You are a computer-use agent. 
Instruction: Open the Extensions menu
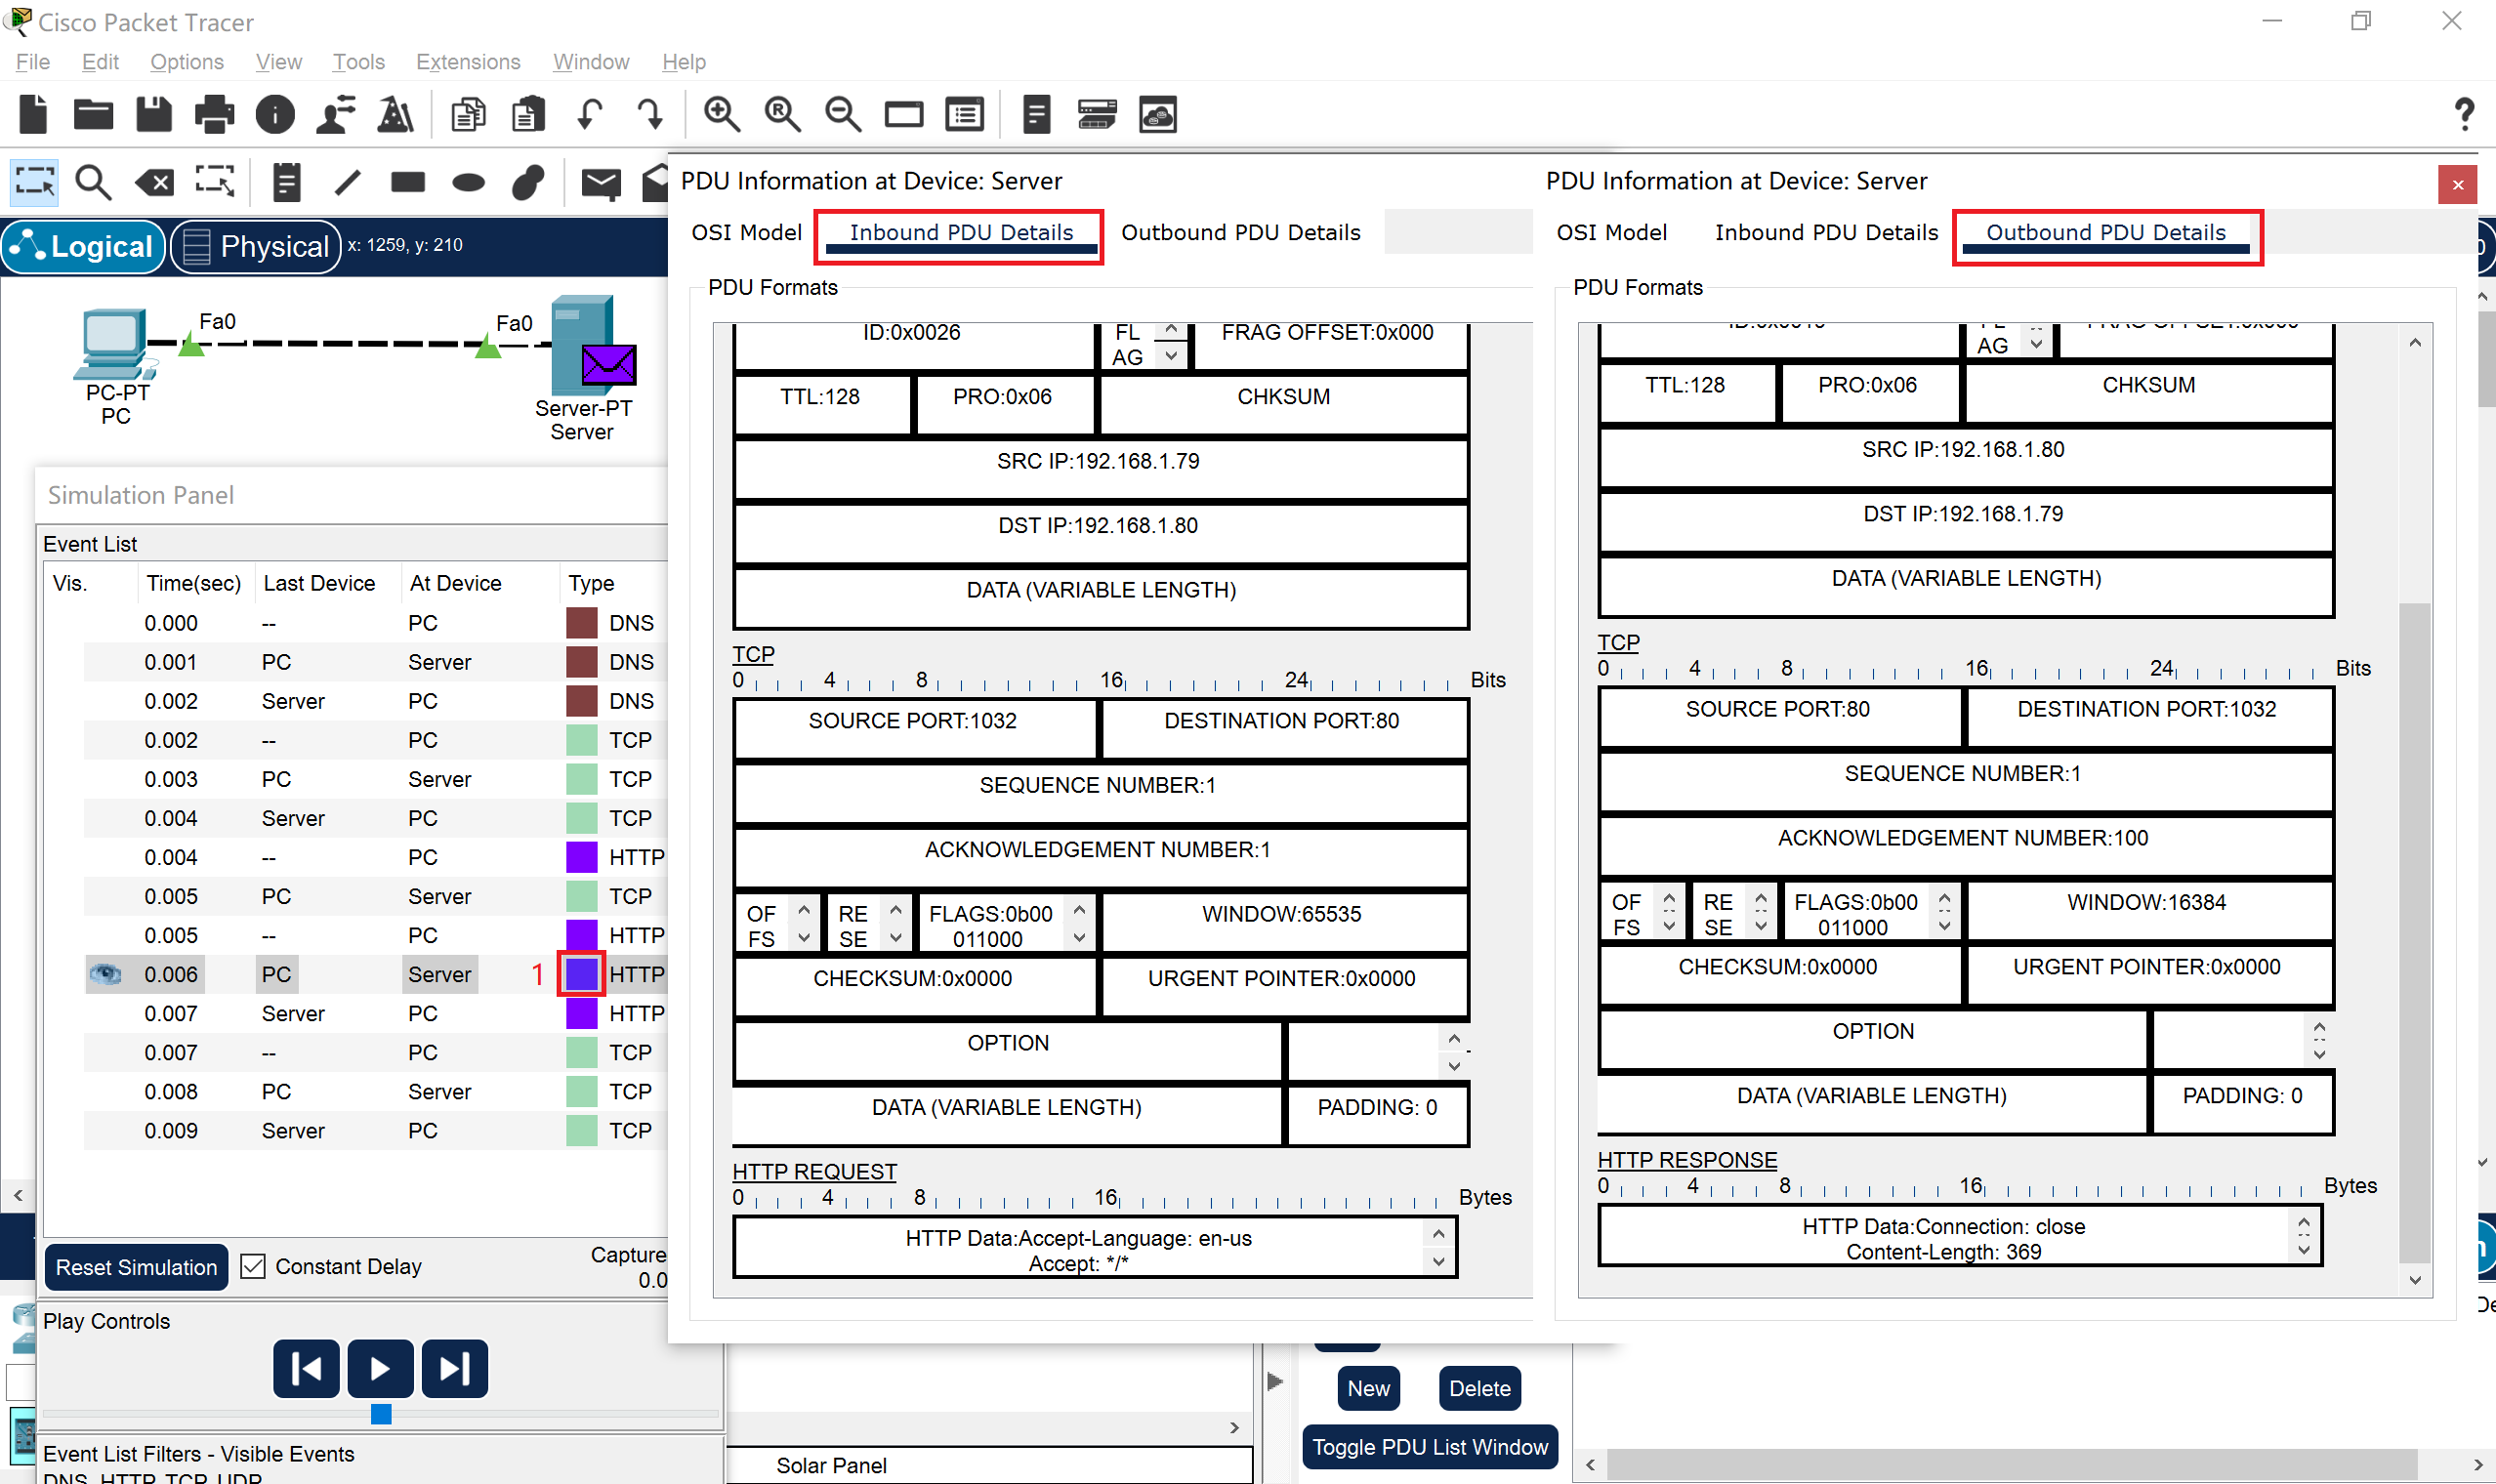coord(468,61)
